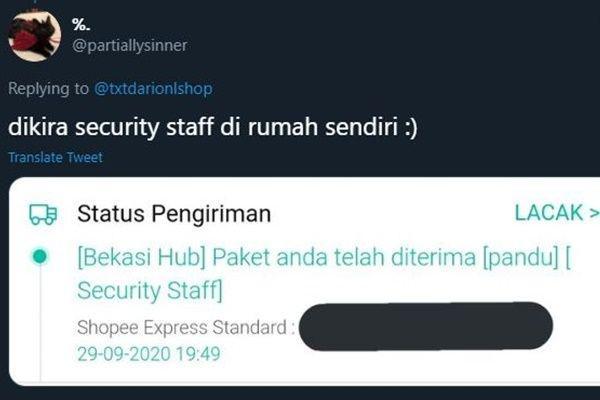Click the timeline line below the dot
600x400 pixels.
coord(40,323)
